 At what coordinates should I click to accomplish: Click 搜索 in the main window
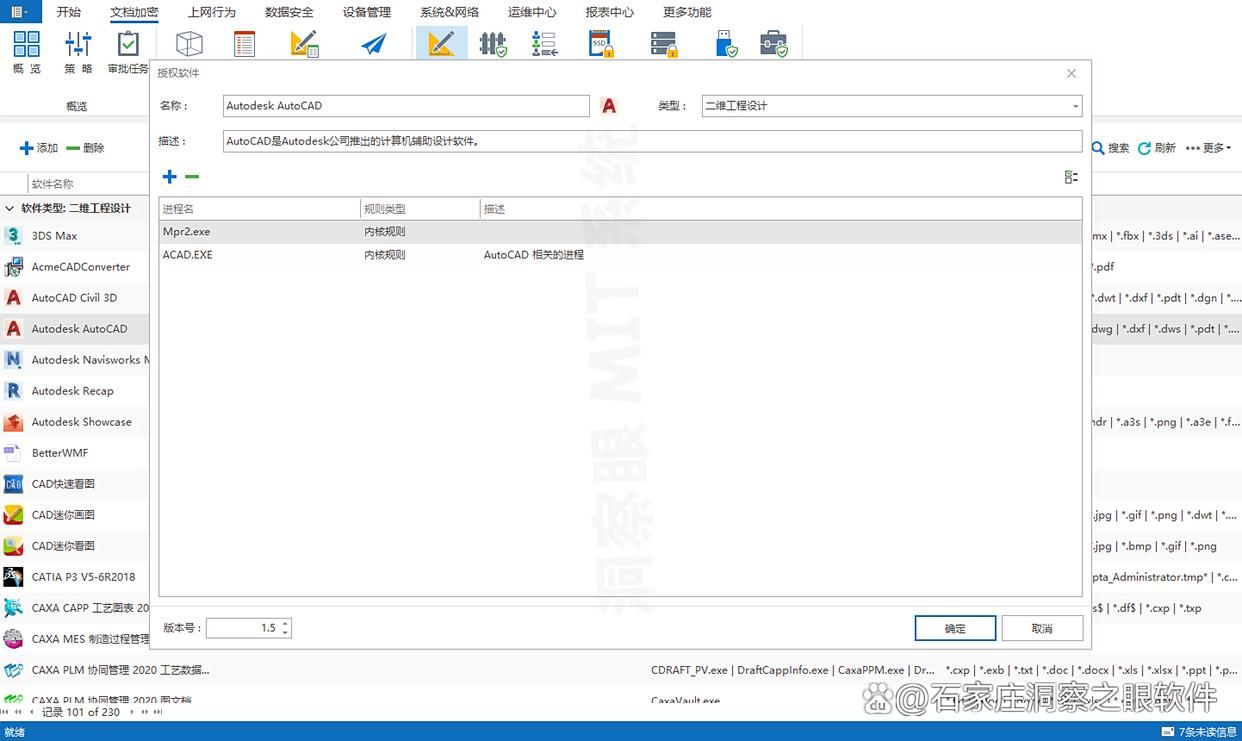pos(1110,148)
